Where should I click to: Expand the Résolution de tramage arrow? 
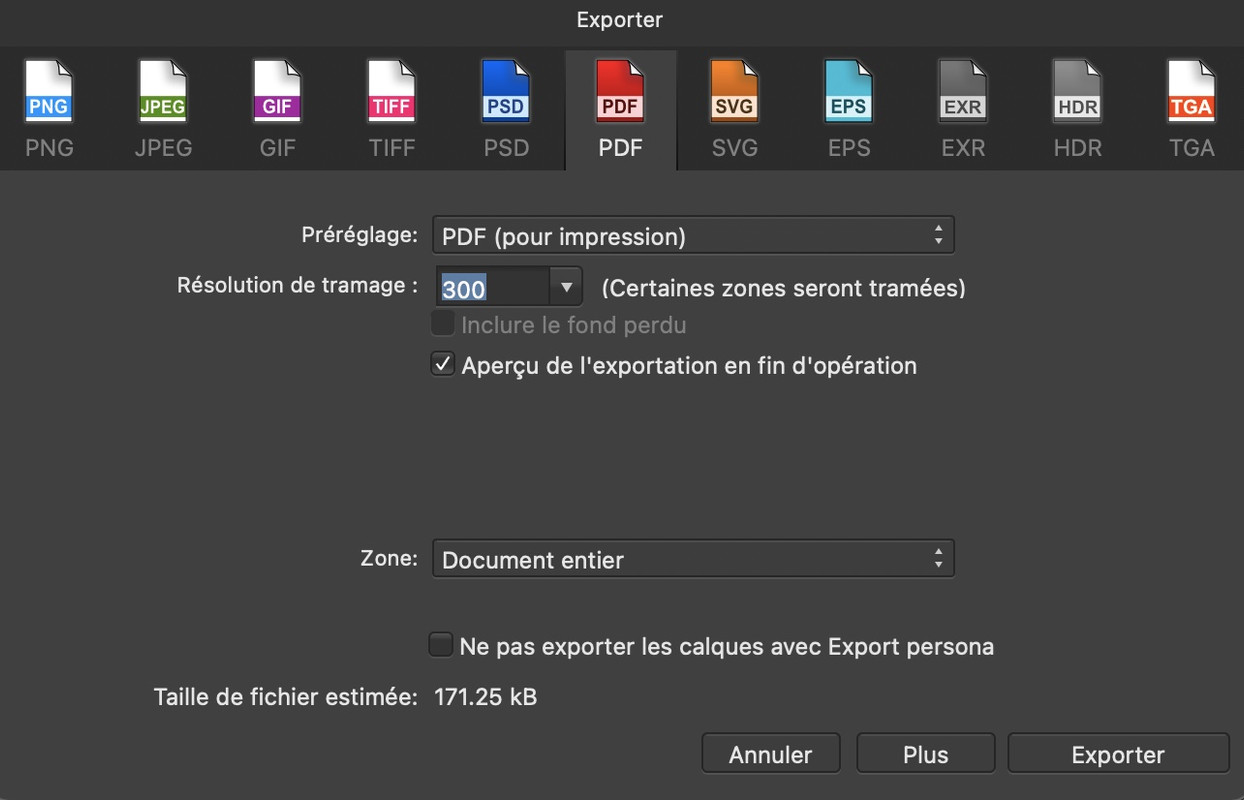[x=566, y=288]
